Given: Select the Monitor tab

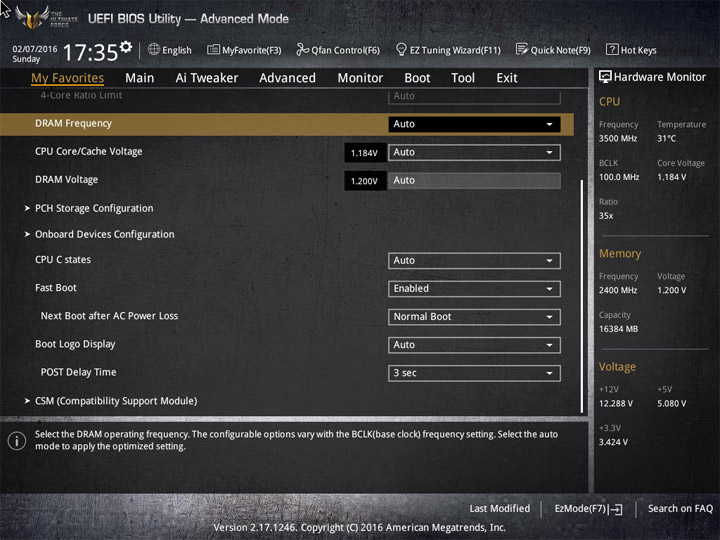Looking at the screenshot, I should [360, 78].
